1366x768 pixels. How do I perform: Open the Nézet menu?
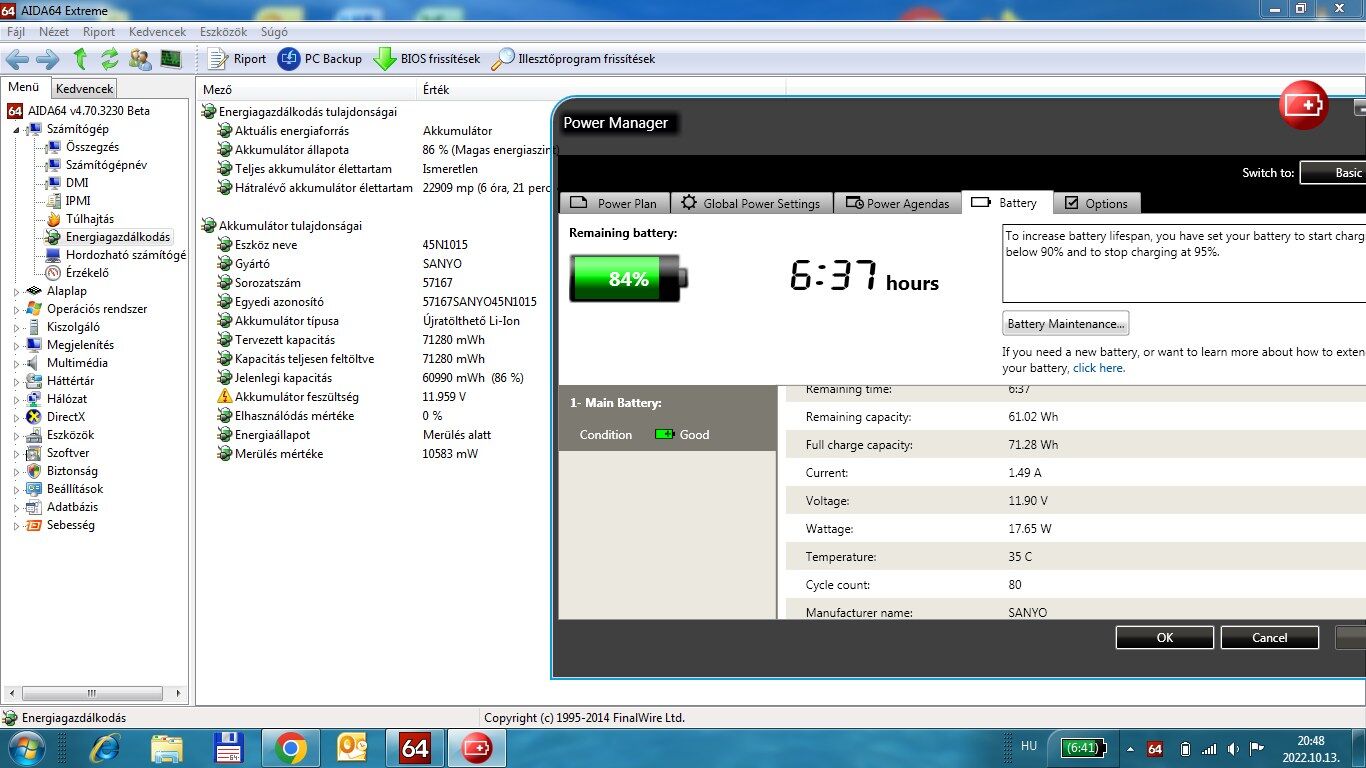pyautogui.click(x=54, y=32)
